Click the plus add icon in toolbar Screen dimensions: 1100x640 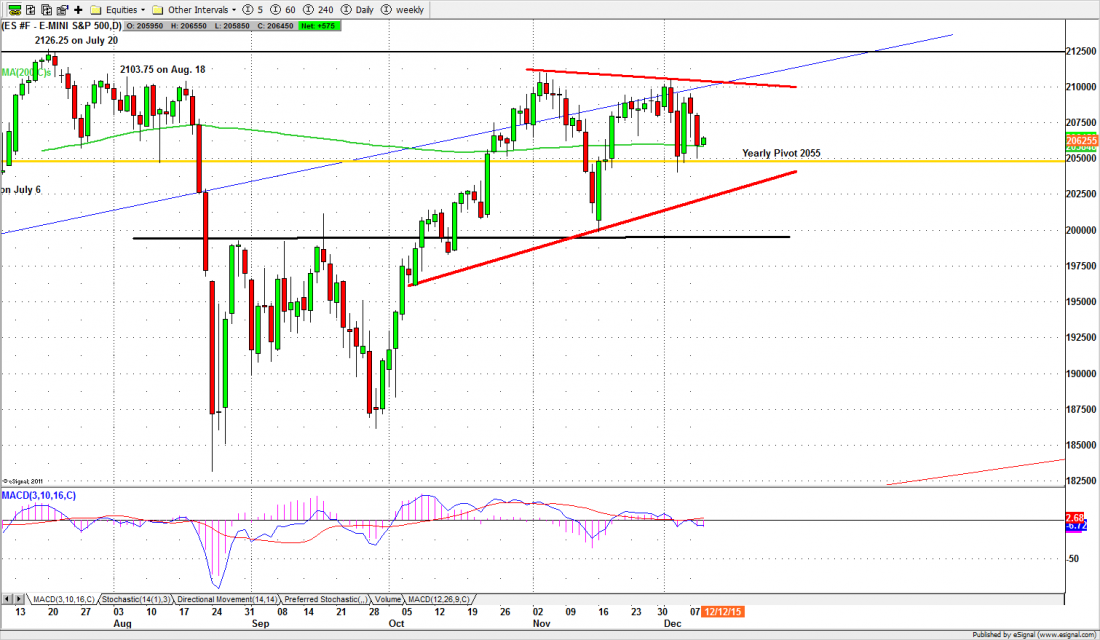[x=78, y=9]
